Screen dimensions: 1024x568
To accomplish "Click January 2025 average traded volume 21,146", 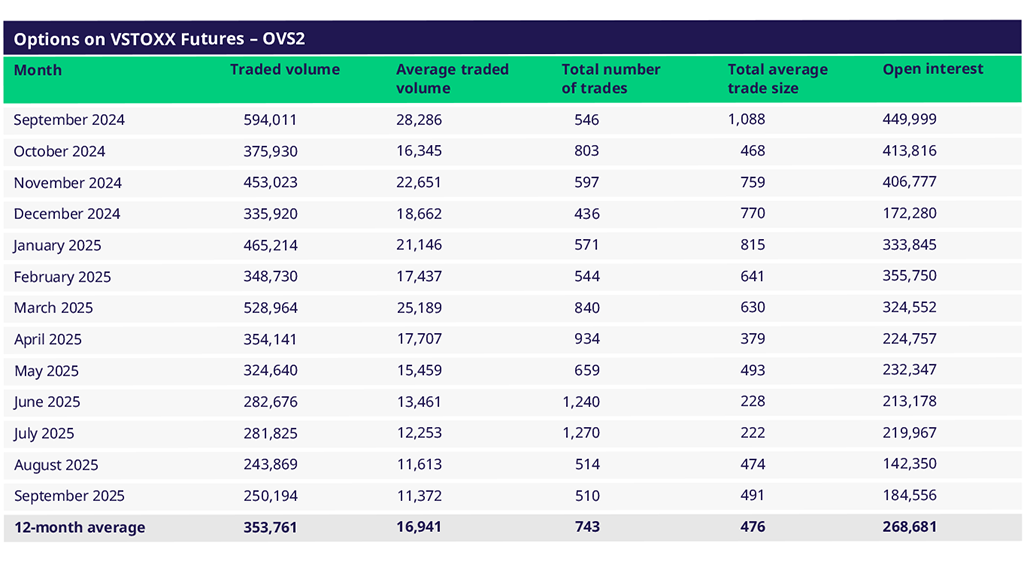I will pos(419,245).
